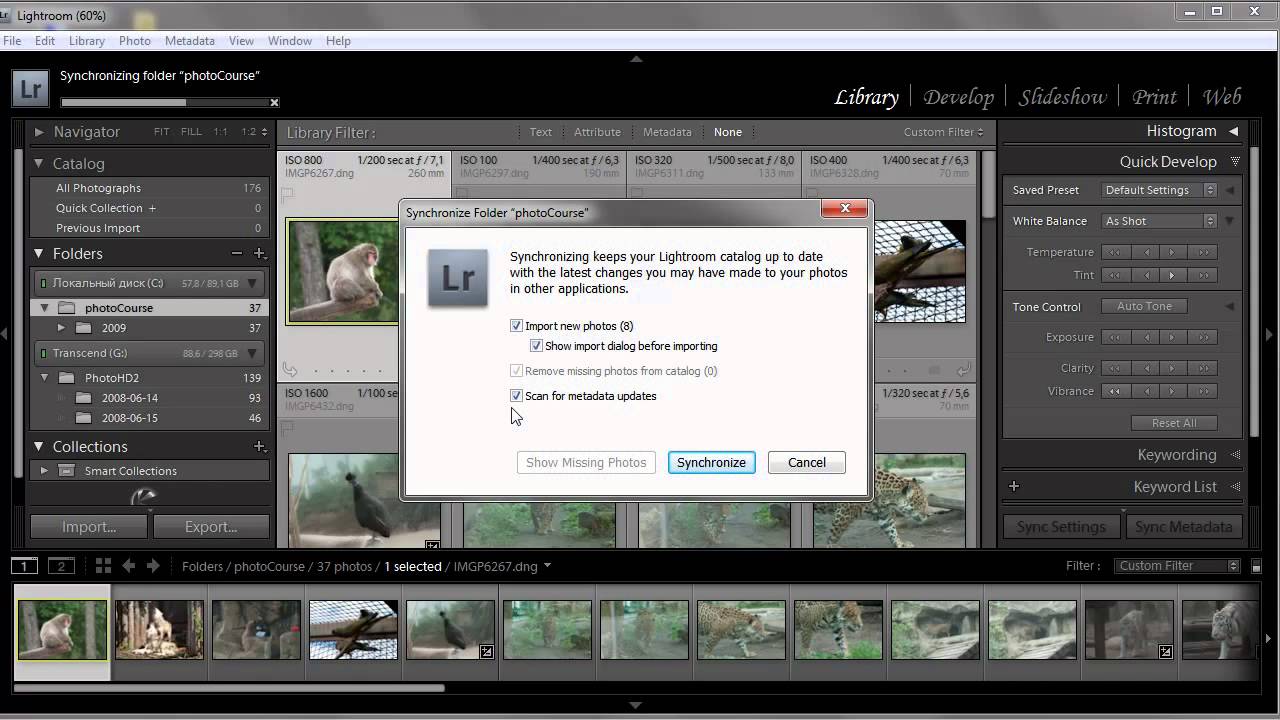
Task: Collapse the Catalog panel
Action: (x=39, y=164)
